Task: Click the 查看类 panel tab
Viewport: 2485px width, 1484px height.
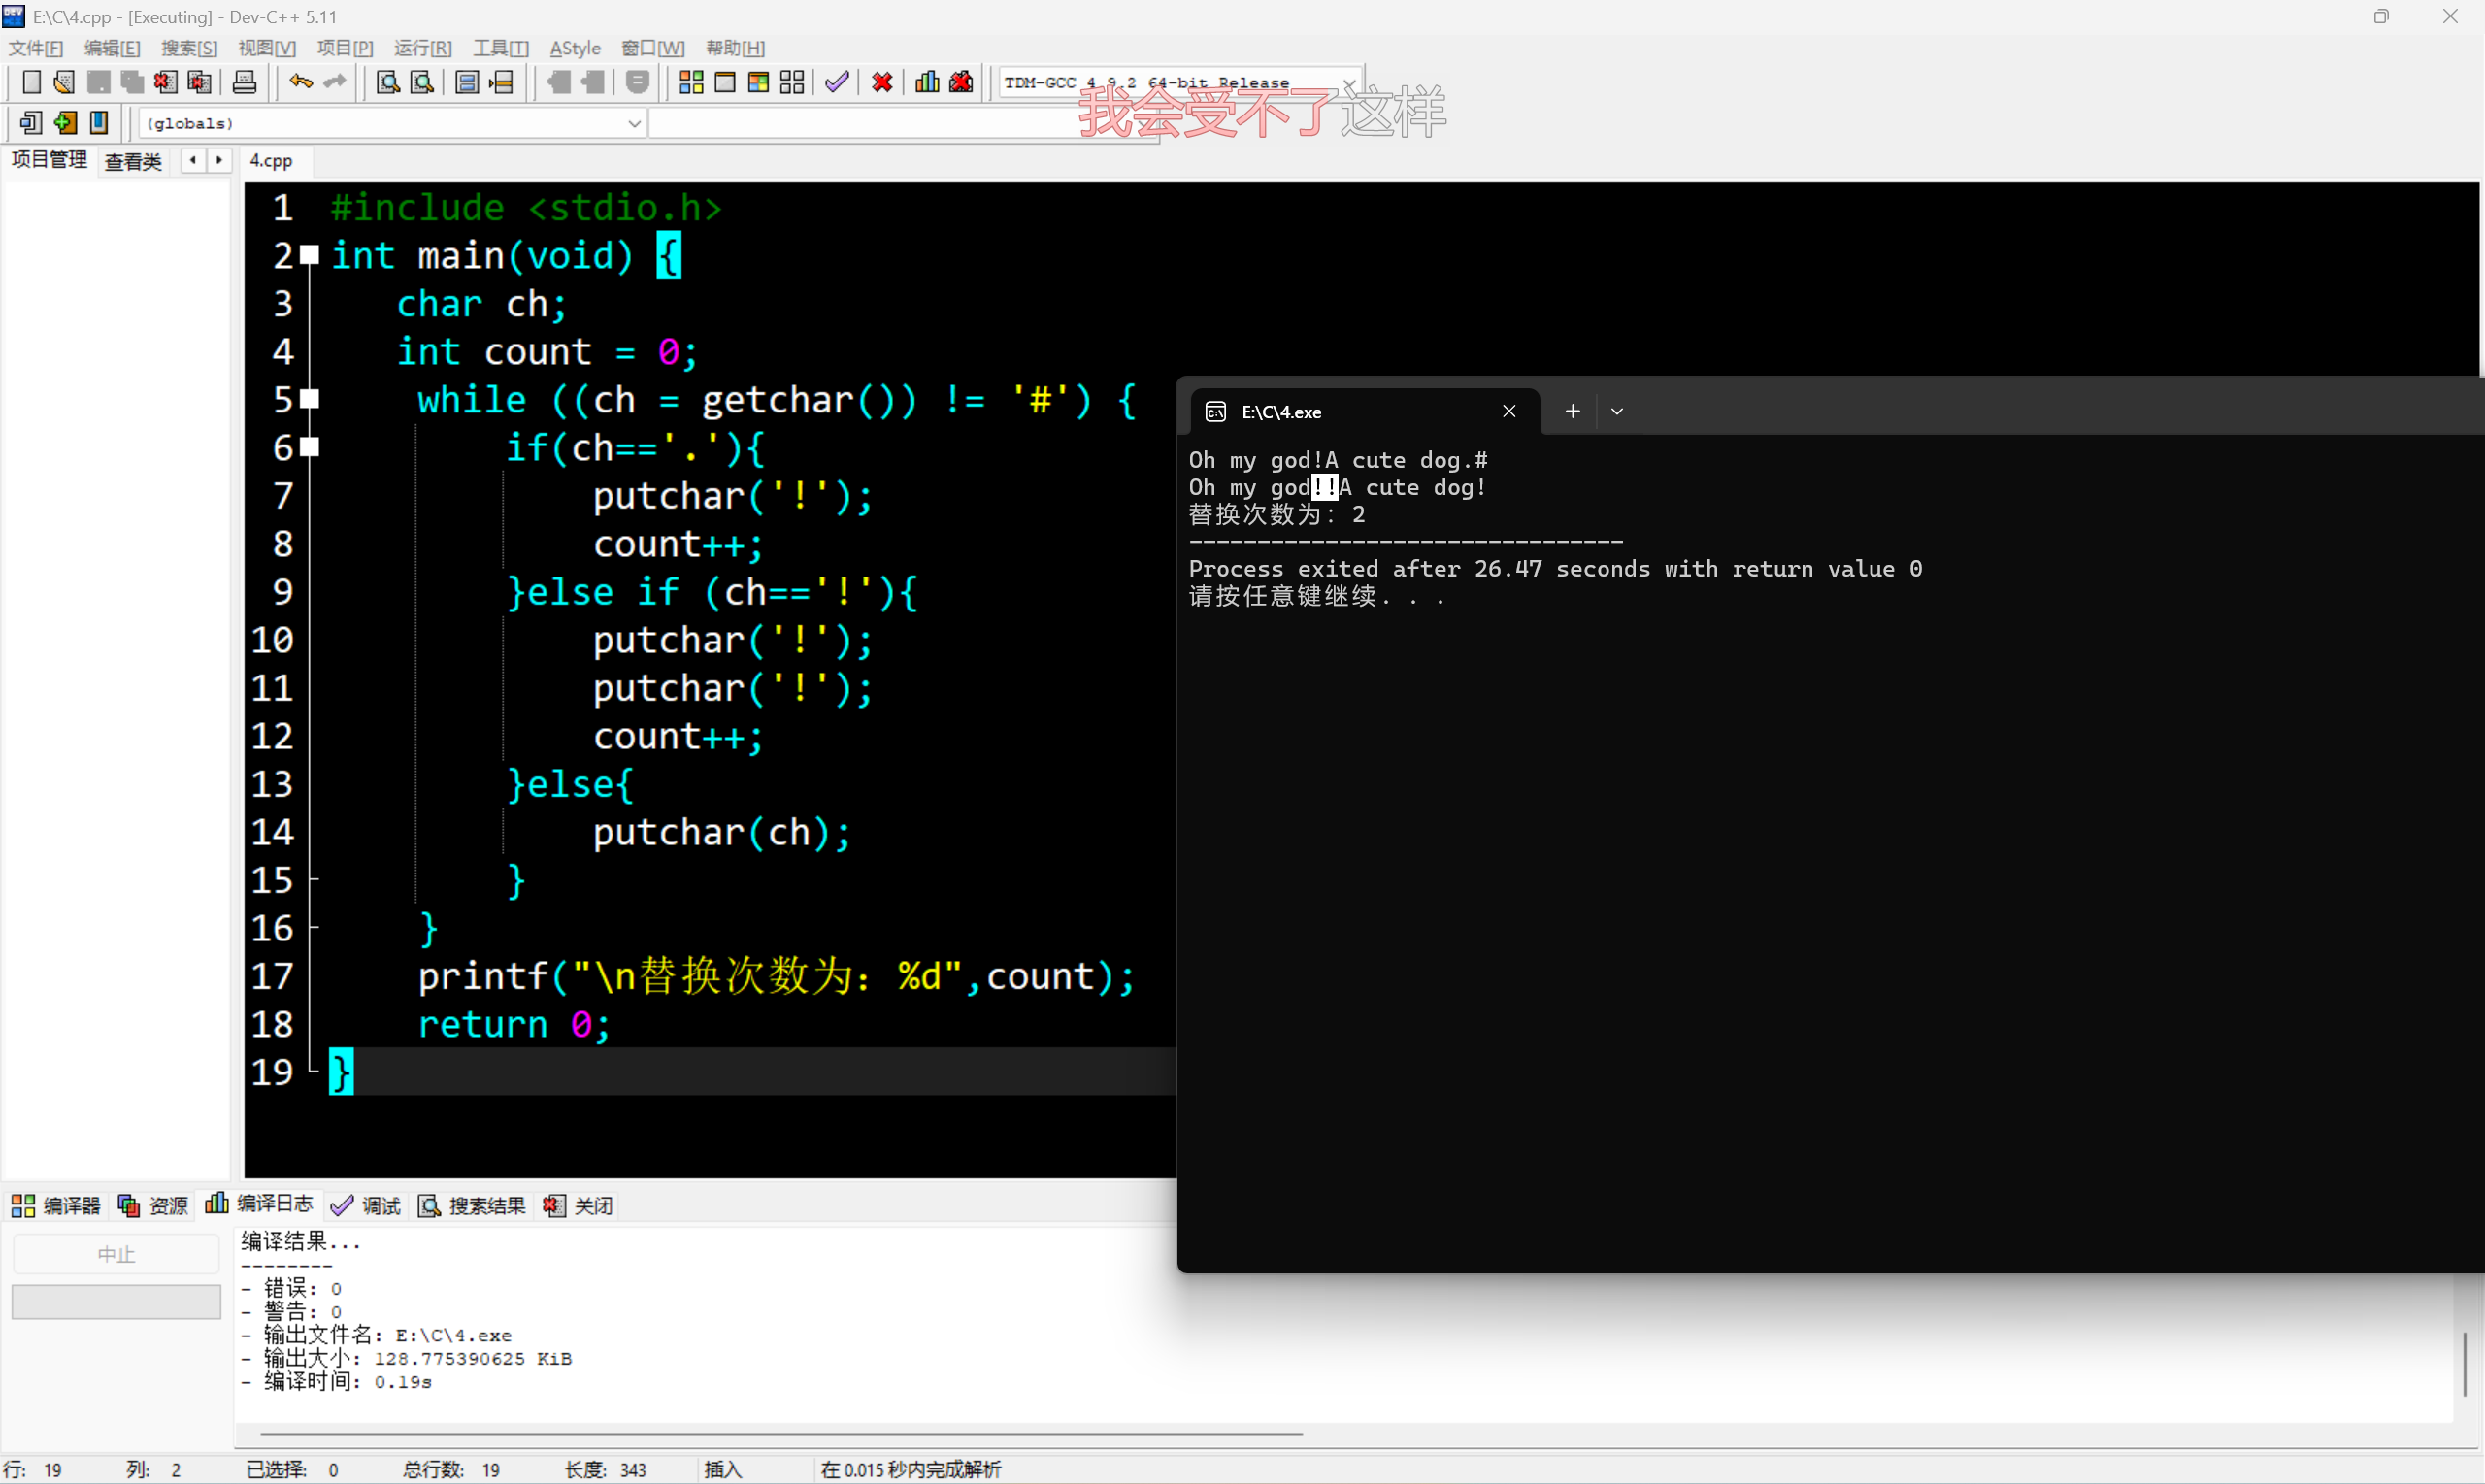Action: click(x=133, y=161)
